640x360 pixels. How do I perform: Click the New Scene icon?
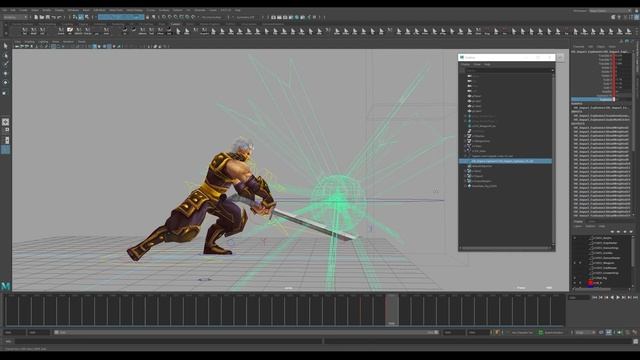point(36,17)
